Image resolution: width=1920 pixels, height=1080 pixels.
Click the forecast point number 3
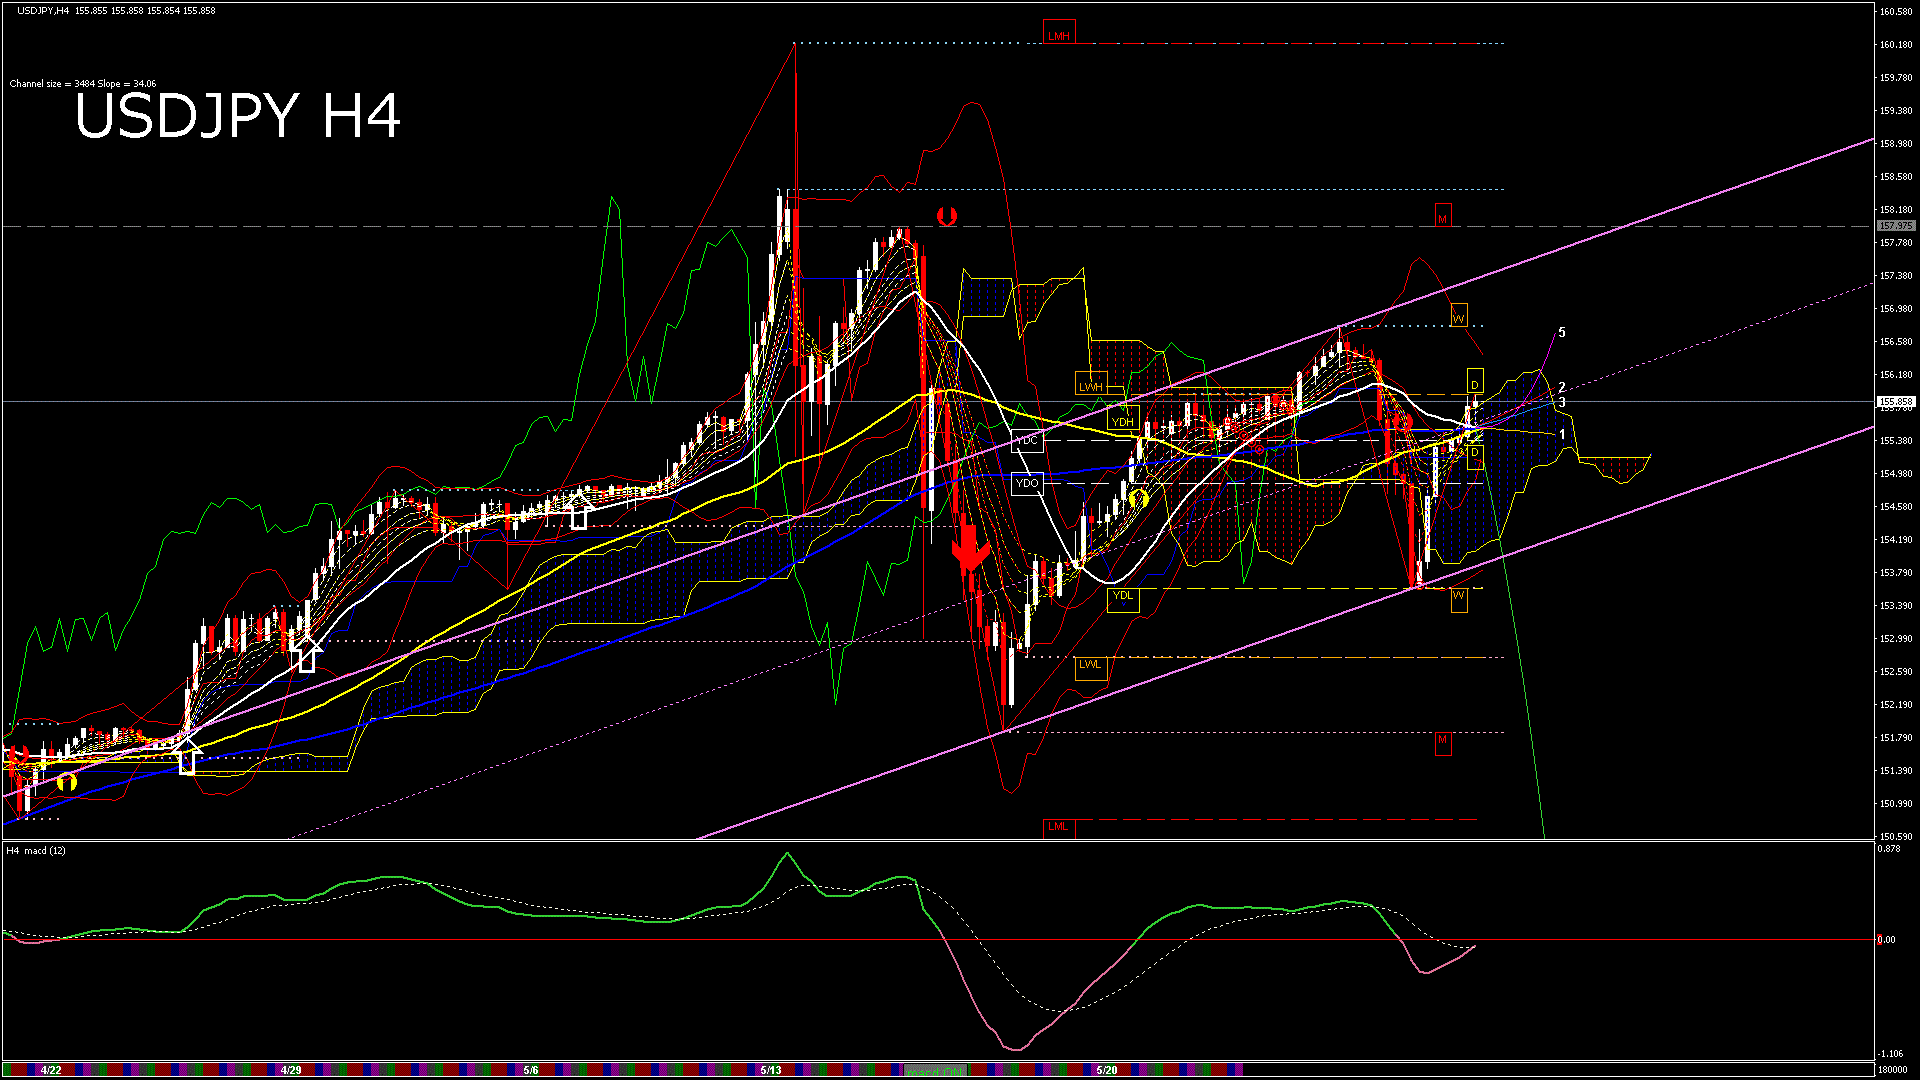pyautogui.click(x=1562, y=403)
